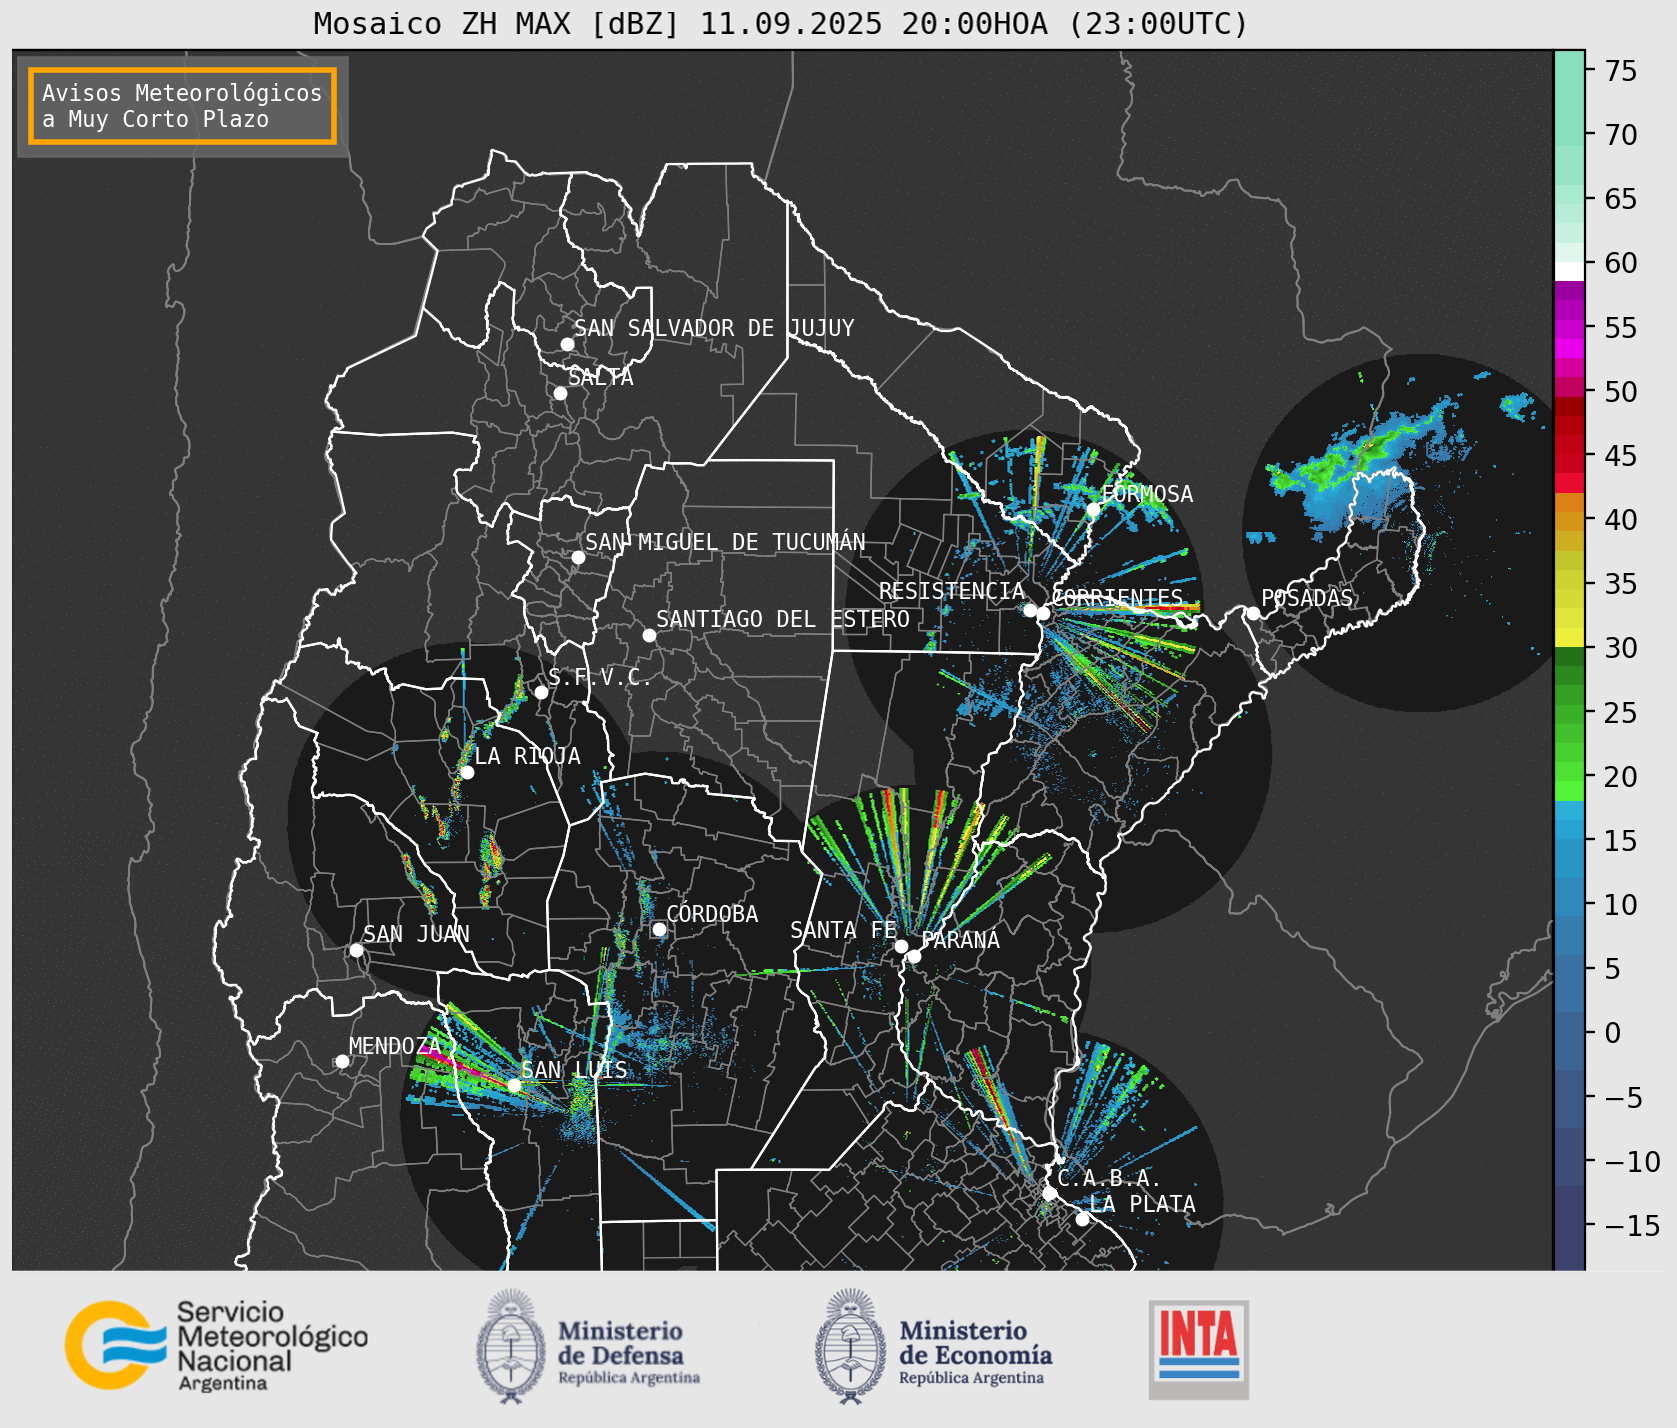Pick the white 60 dBZ colorbar segment
The width and height of the screenshot is (1677, 1428).
click(1569, 271)
